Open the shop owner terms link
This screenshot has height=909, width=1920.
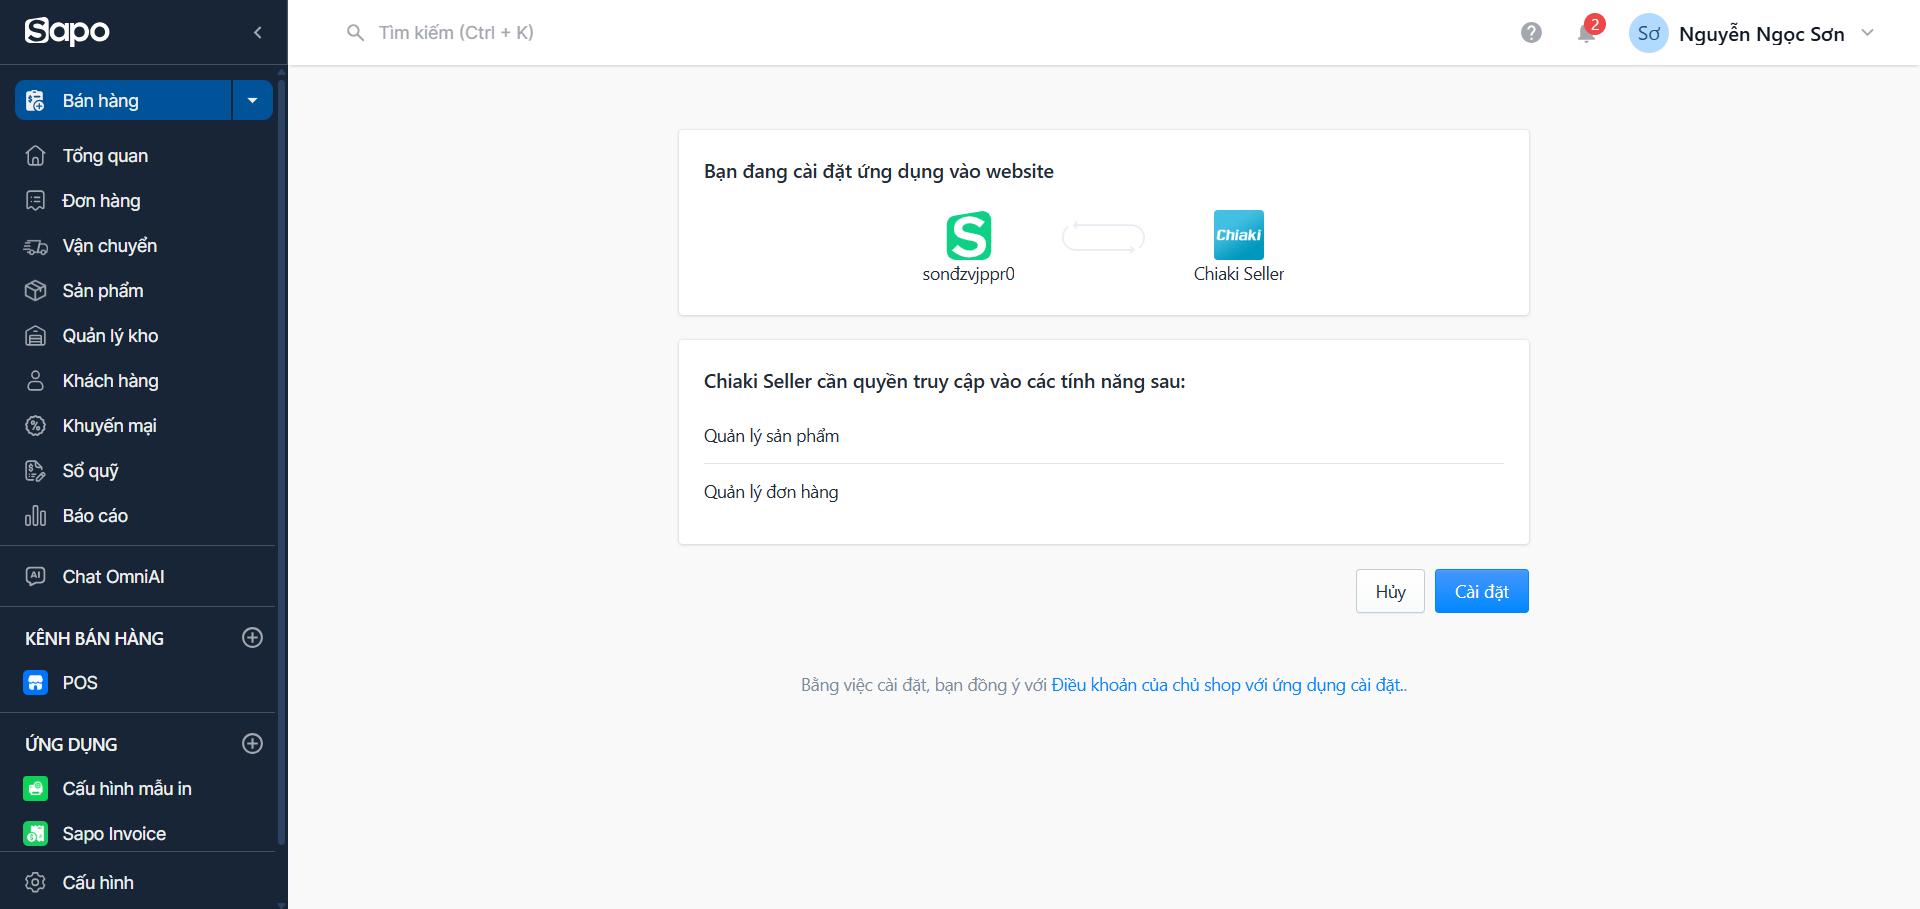[x=1229, y=685]
